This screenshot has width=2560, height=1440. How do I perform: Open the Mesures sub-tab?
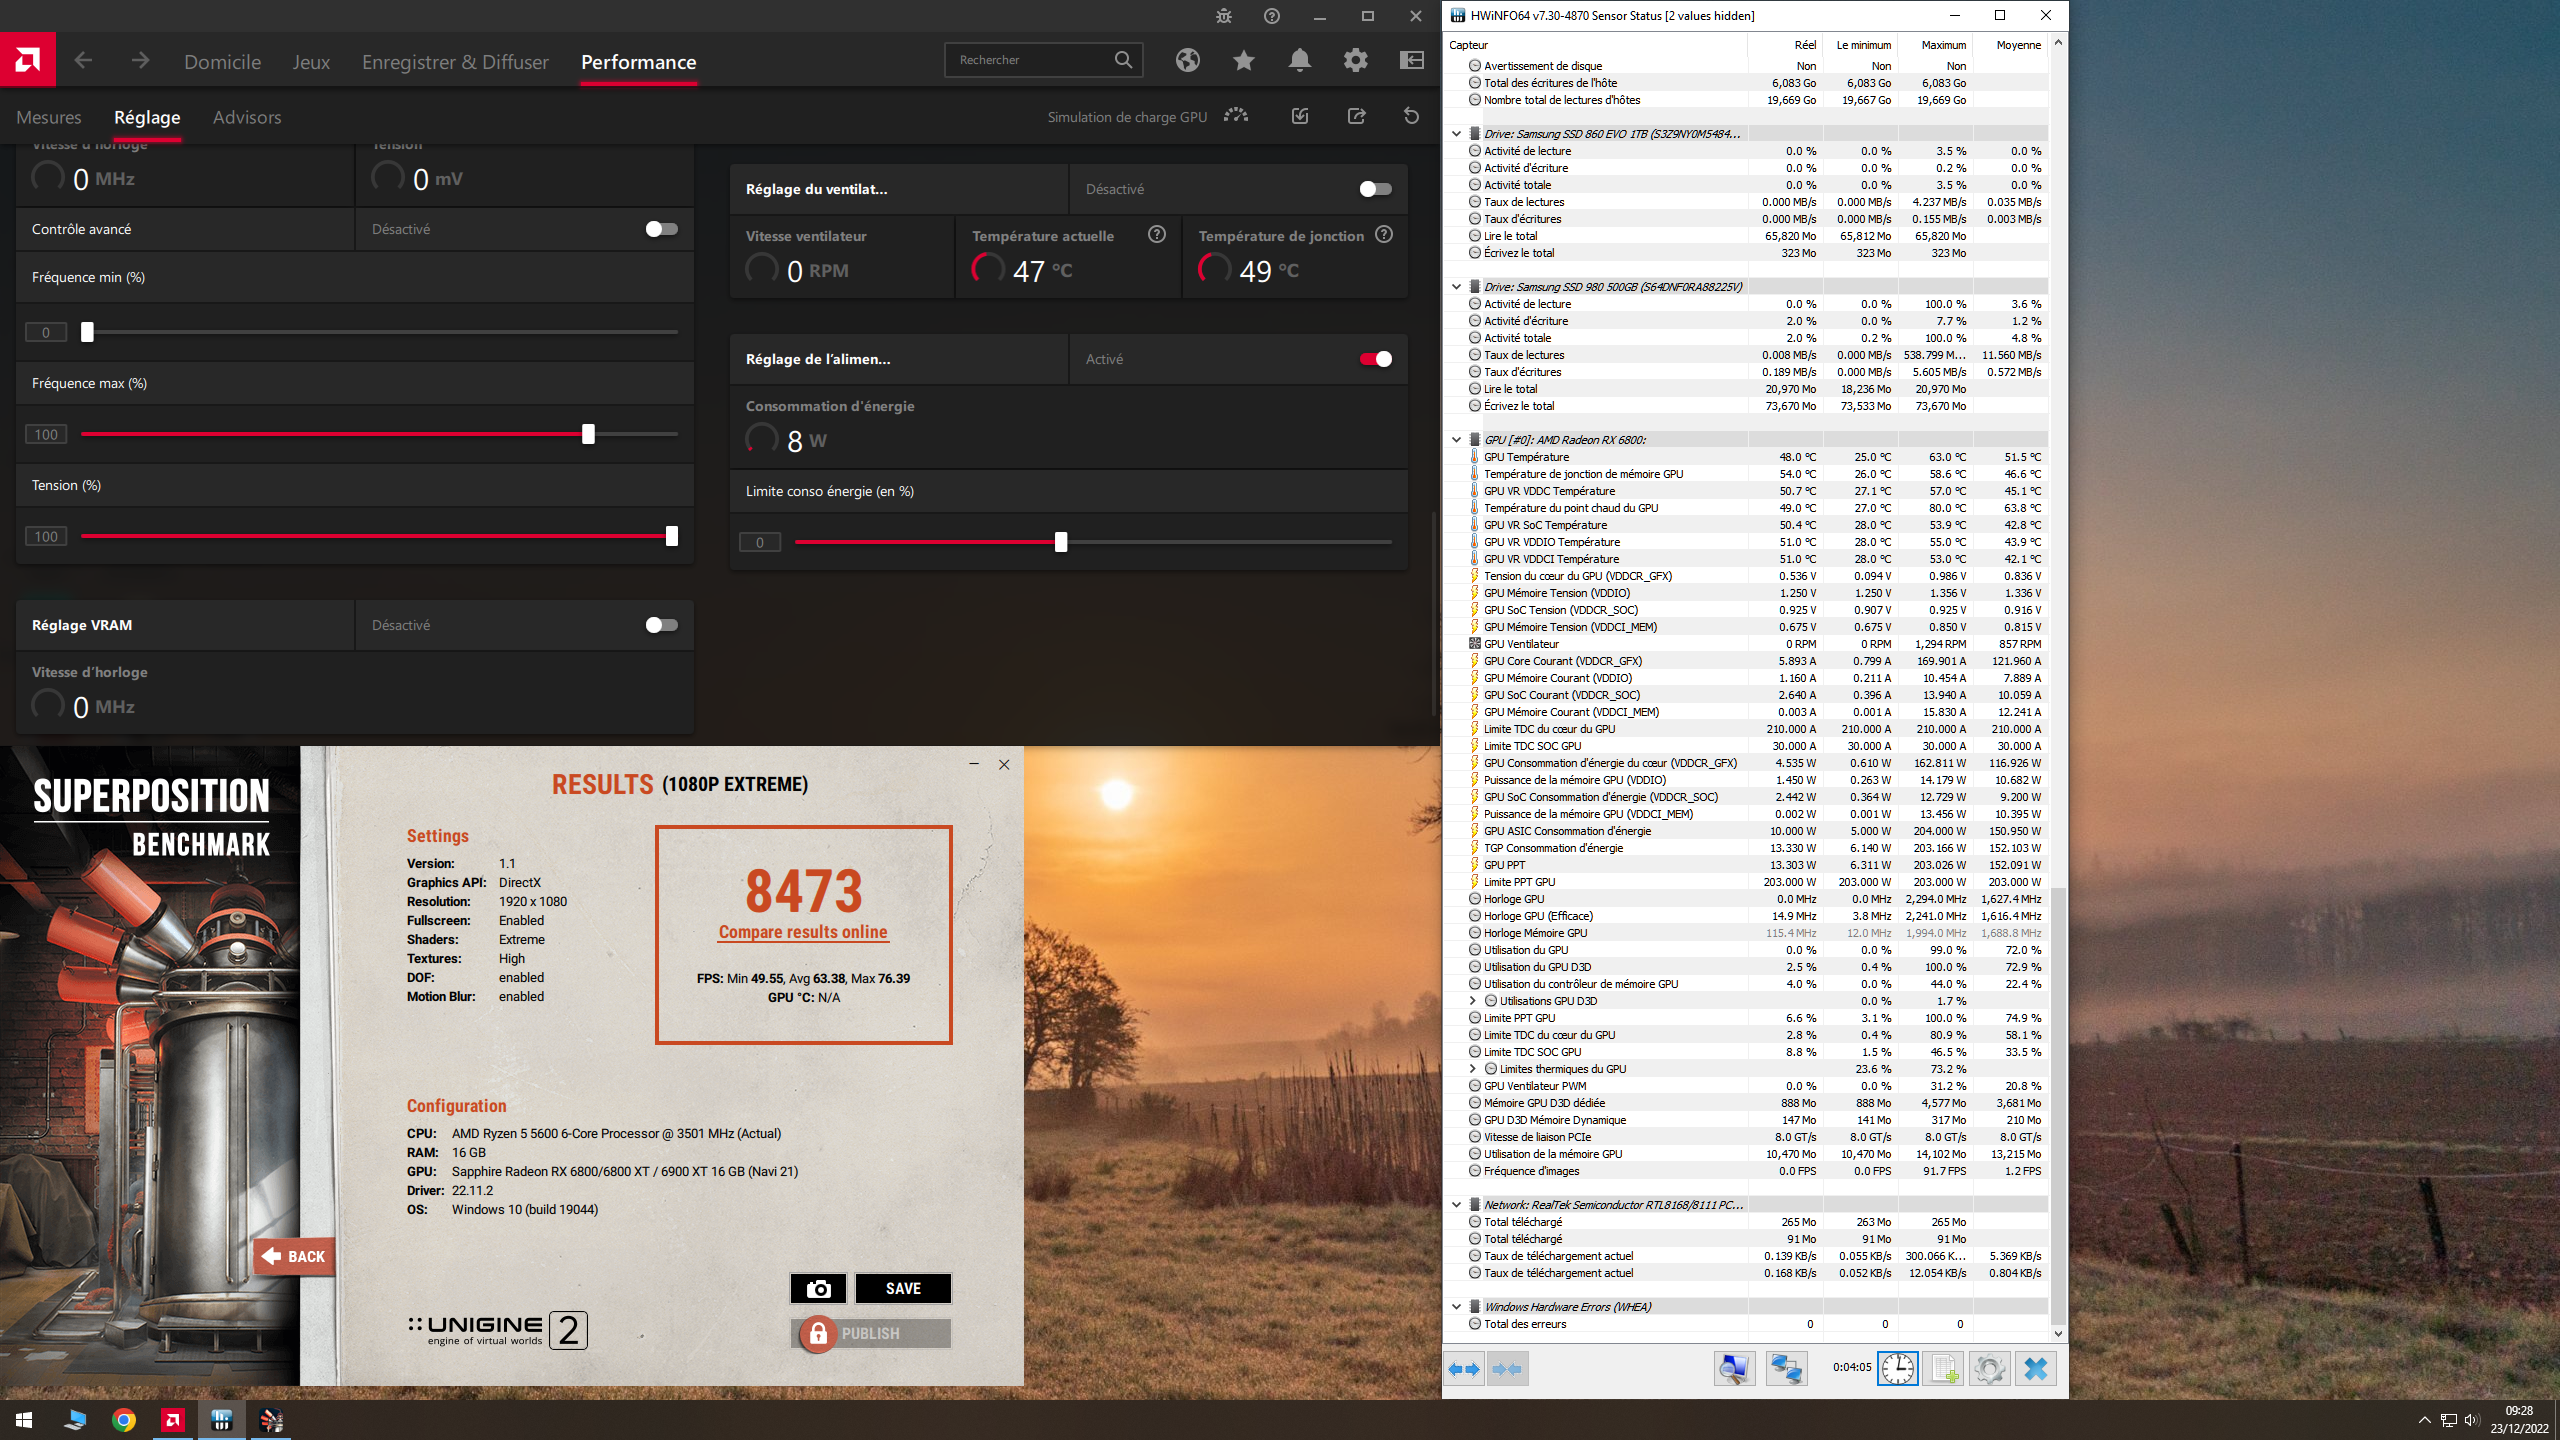coord(49,117)
